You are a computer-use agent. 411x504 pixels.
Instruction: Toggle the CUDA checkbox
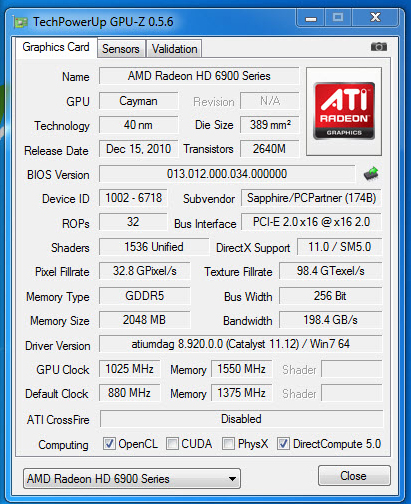coord(172,444)
